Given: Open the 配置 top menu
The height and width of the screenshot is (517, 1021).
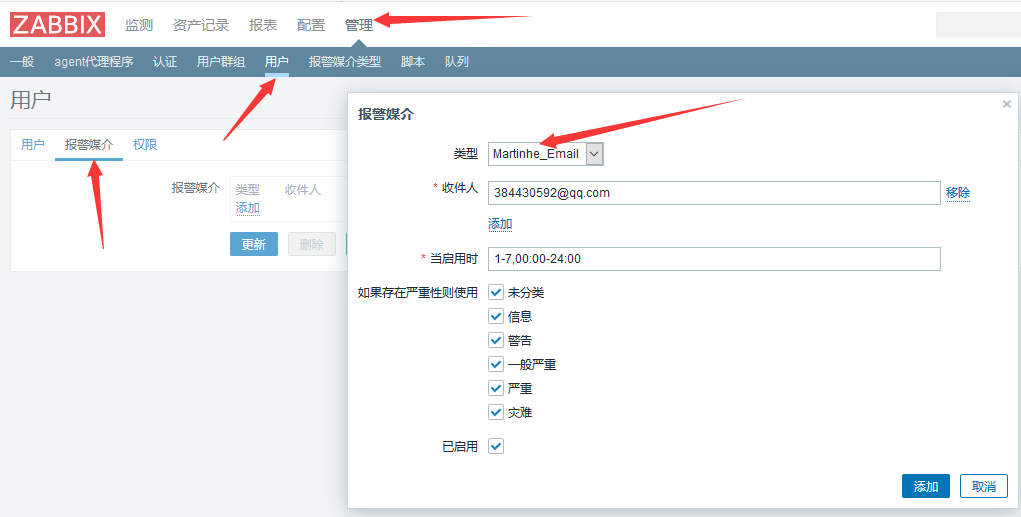Looking at the screenshot, I should [311, 25].
